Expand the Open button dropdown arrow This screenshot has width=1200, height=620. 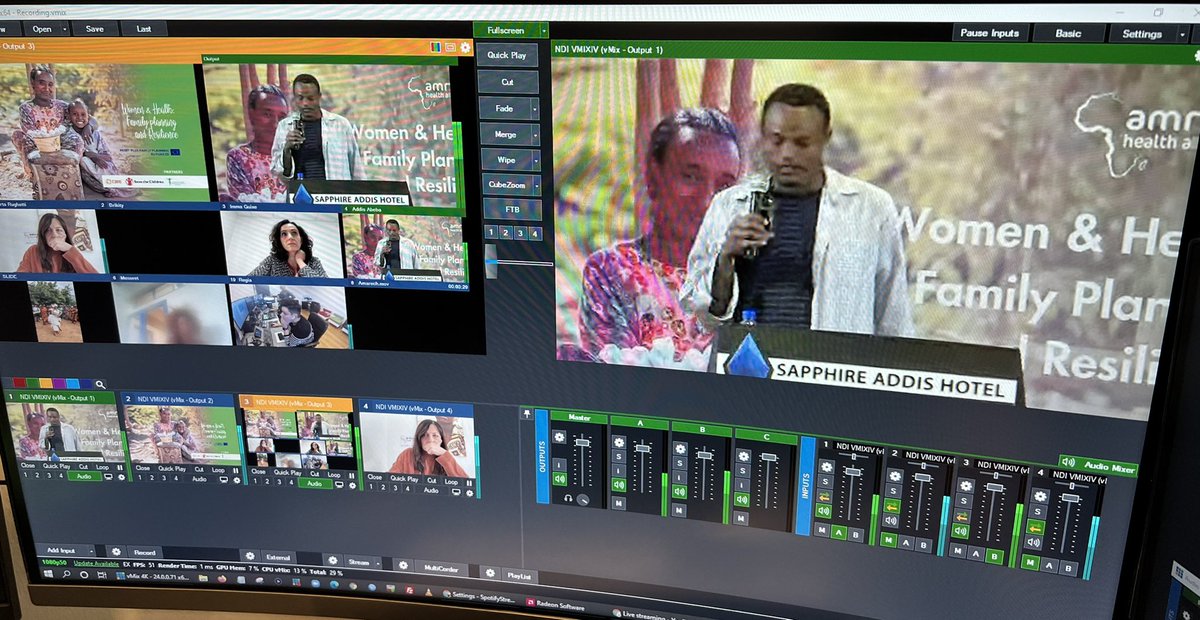coord(65,29)
